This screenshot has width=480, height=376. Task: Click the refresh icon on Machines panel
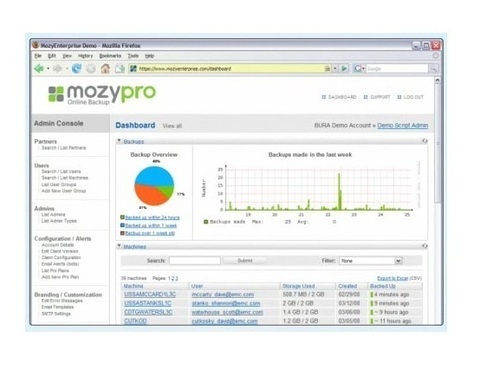point(425,246)
